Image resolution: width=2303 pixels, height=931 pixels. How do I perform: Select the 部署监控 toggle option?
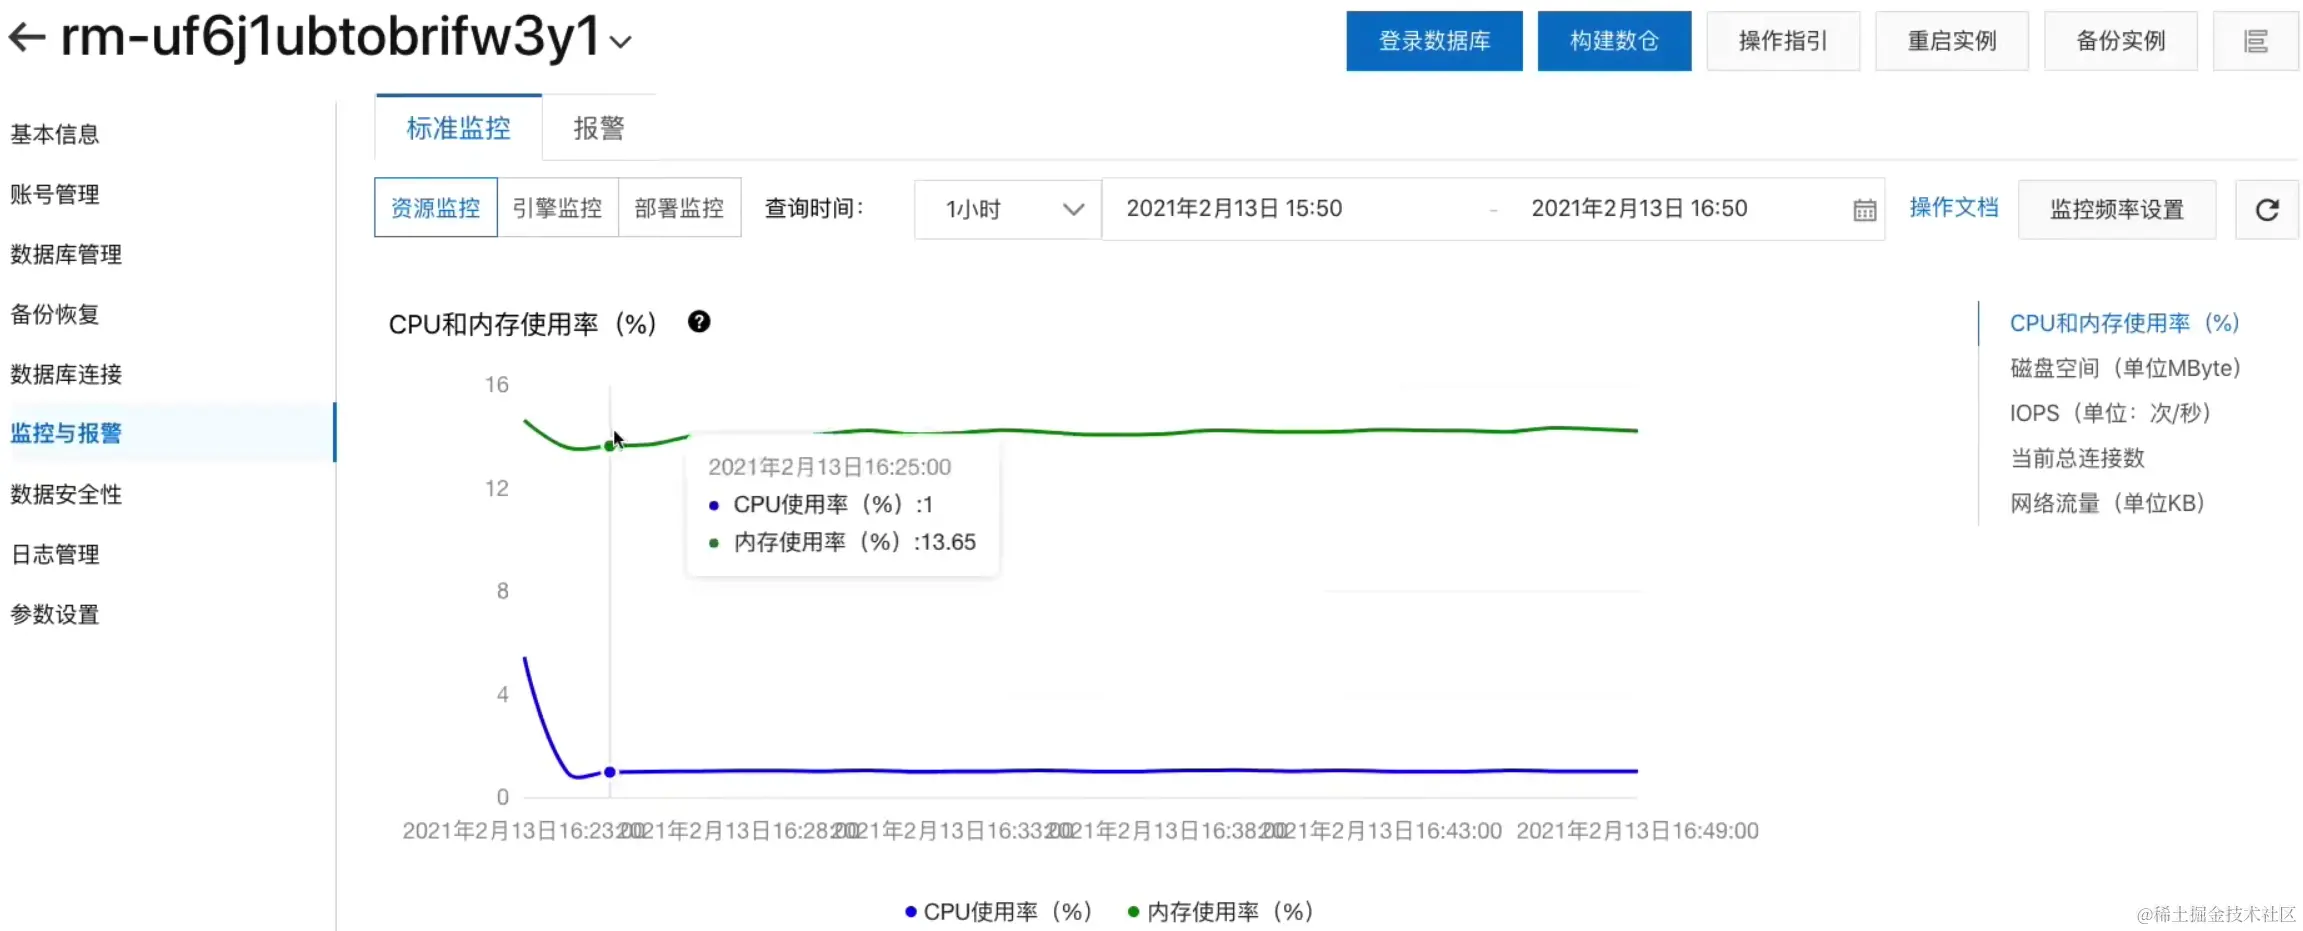tap(679, 208)
